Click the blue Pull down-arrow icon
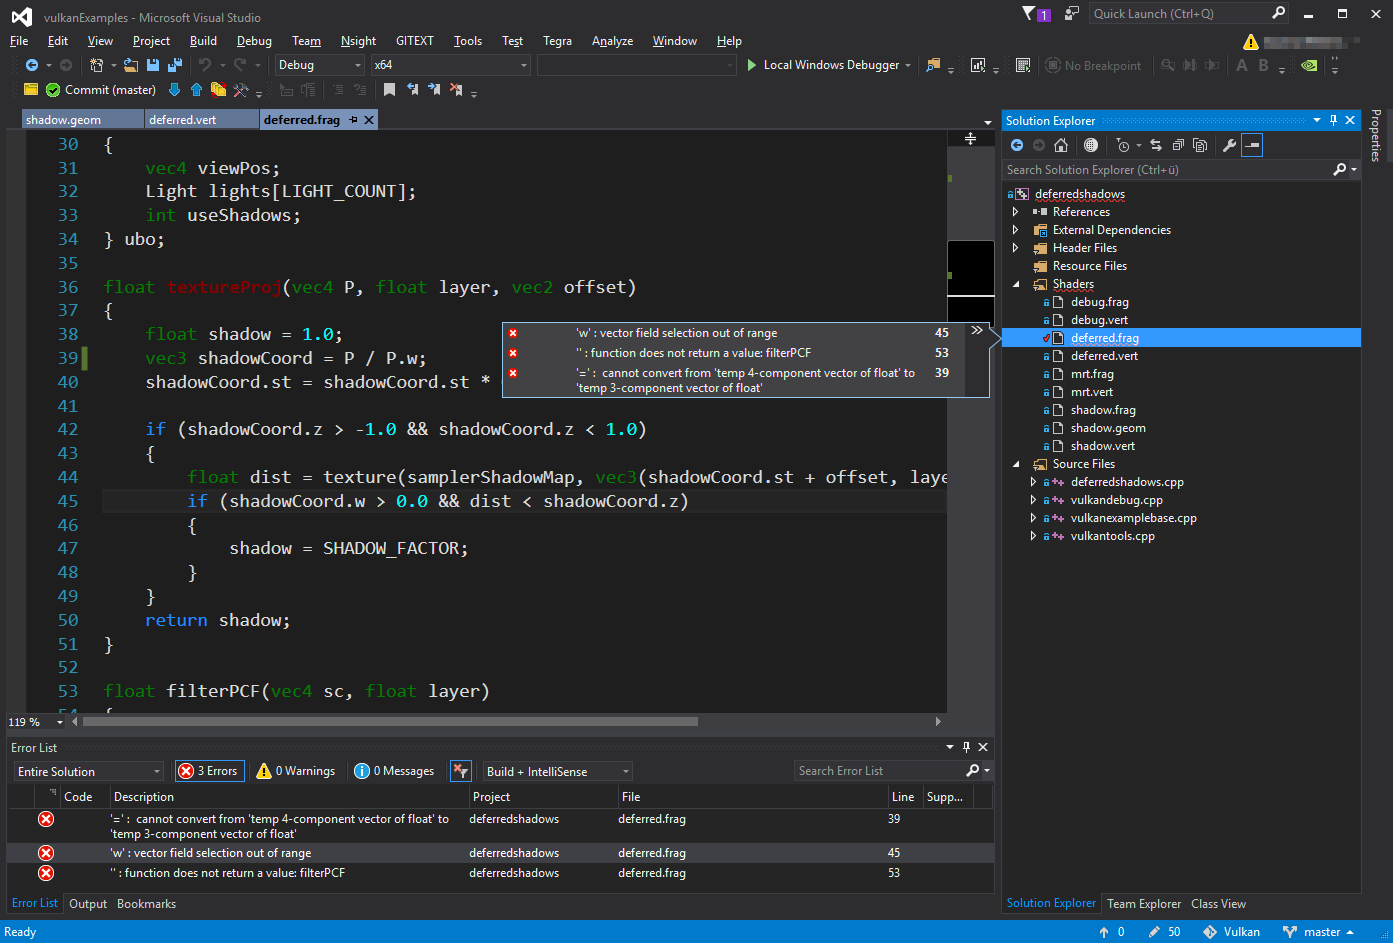 (x=174, y=90)
